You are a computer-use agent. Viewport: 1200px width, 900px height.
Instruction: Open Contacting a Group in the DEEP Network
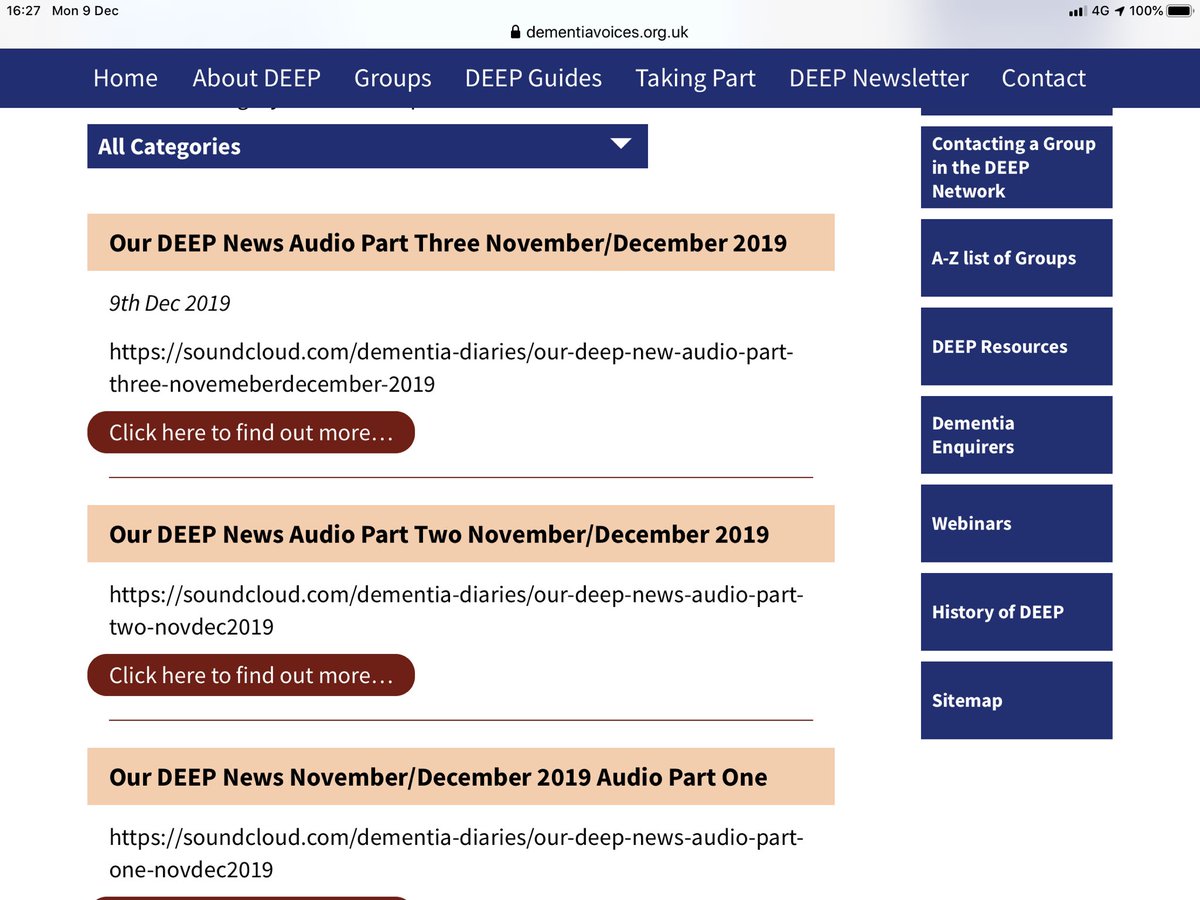[1016, 167]
